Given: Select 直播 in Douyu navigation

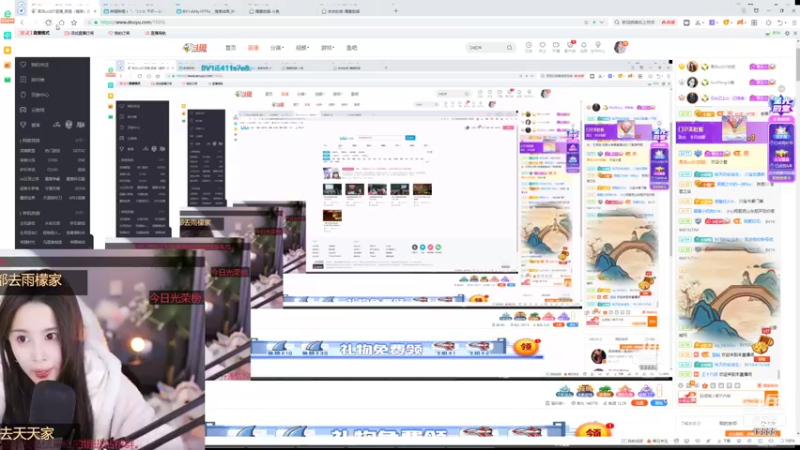Looking at the screenshot, I should (253, 47).
